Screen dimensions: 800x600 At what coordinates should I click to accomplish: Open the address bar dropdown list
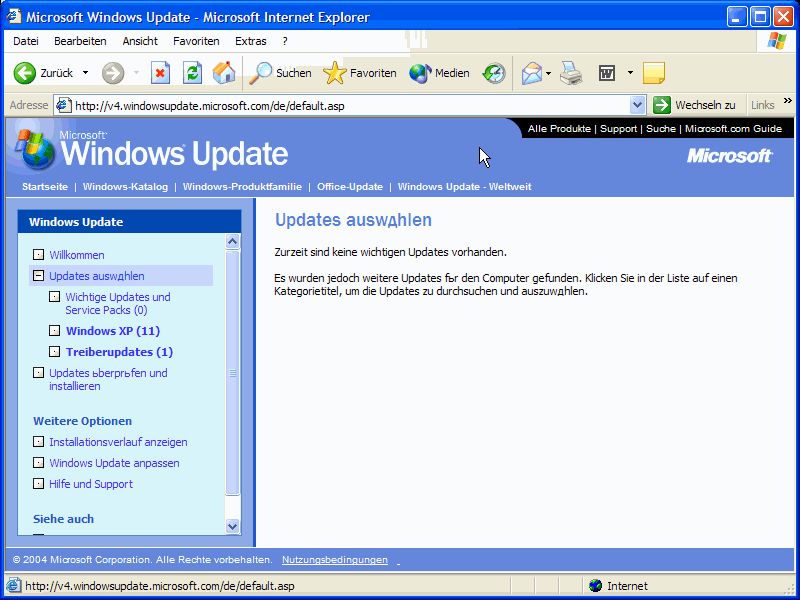tap(637, 106)
